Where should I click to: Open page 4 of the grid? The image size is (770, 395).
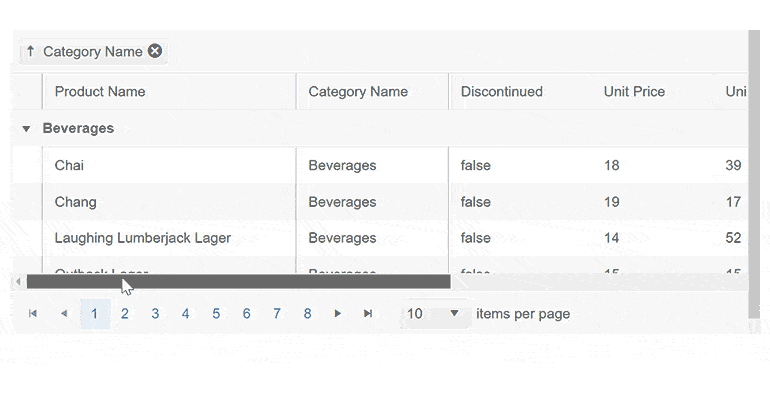tap(186, 313)
